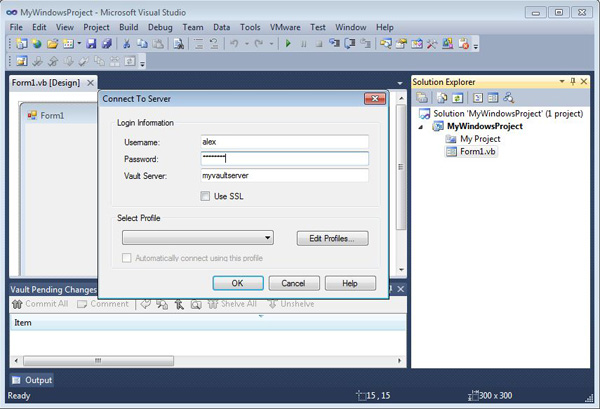Click the Start Debugging play icon
Image resolution: width=600 pixels, height=409 pixels.
pyautogui.click(x=288, y=45)
